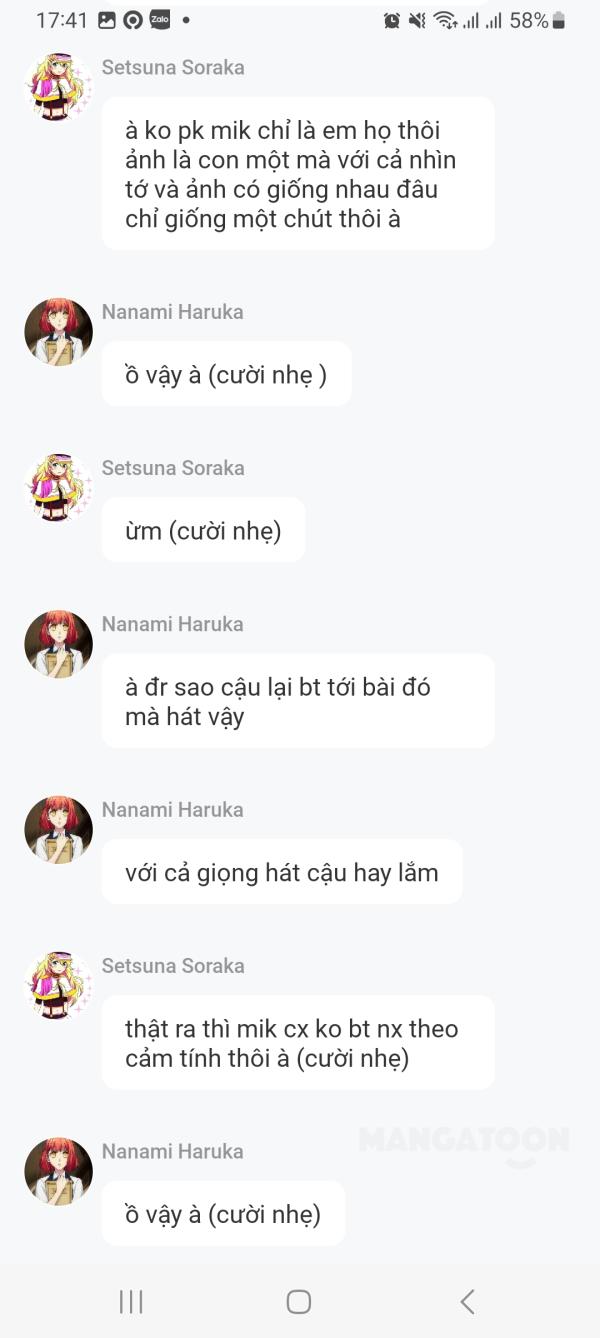The image size is (600, 1338).
Task: Open Setsuna Soraka's avatar on first message
Action: coord(58,87)
